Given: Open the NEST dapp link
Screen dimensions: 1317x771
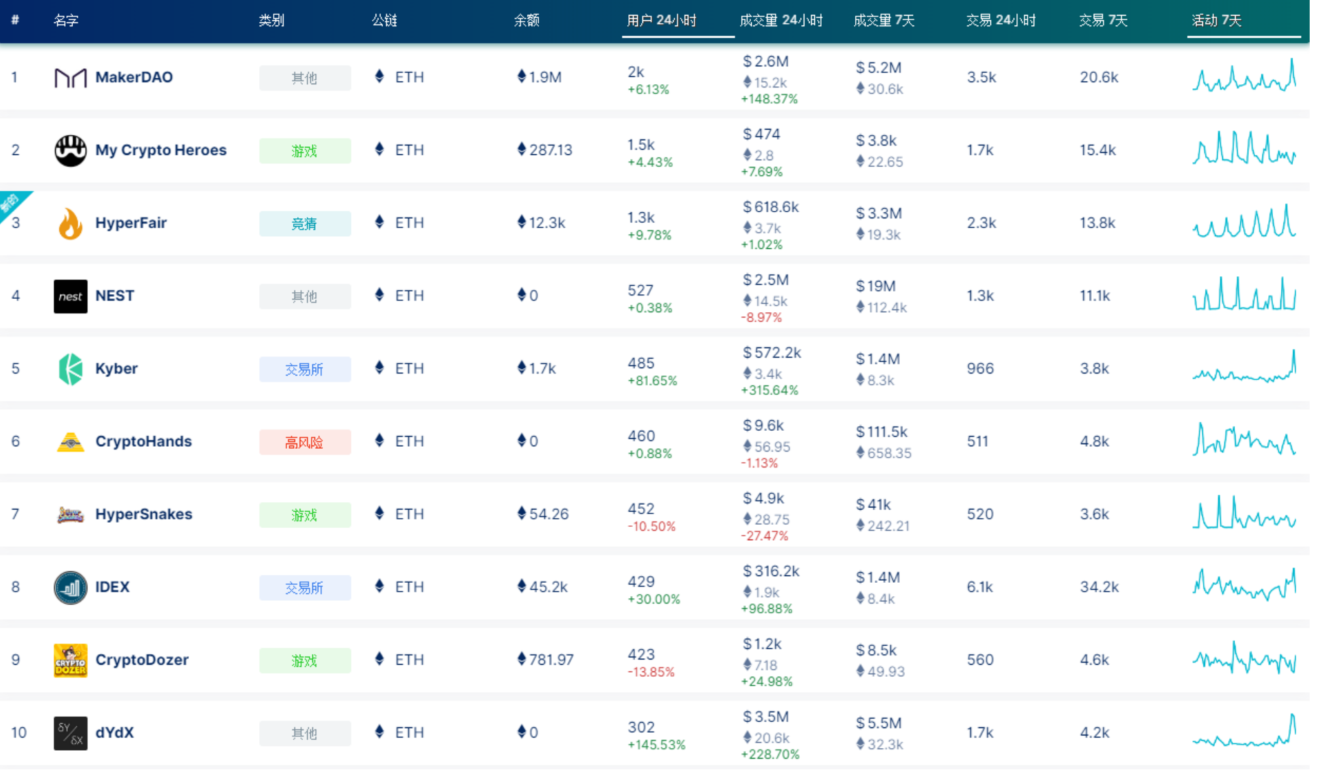Looking at the screenshot, I should pyautogui.click(x=115, y=295).
